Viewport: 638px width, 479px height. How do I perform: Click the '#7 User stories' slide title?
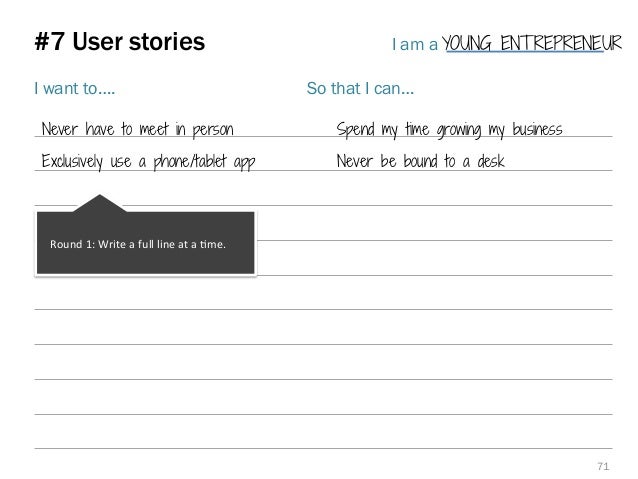pos(120,42)
